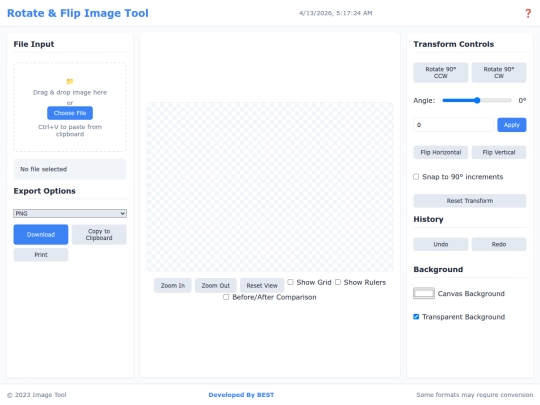The width and height of the screenshot is (540, 405).
Task: Click '© 2023 Image Tool' footer text
Action: point(37,395)
